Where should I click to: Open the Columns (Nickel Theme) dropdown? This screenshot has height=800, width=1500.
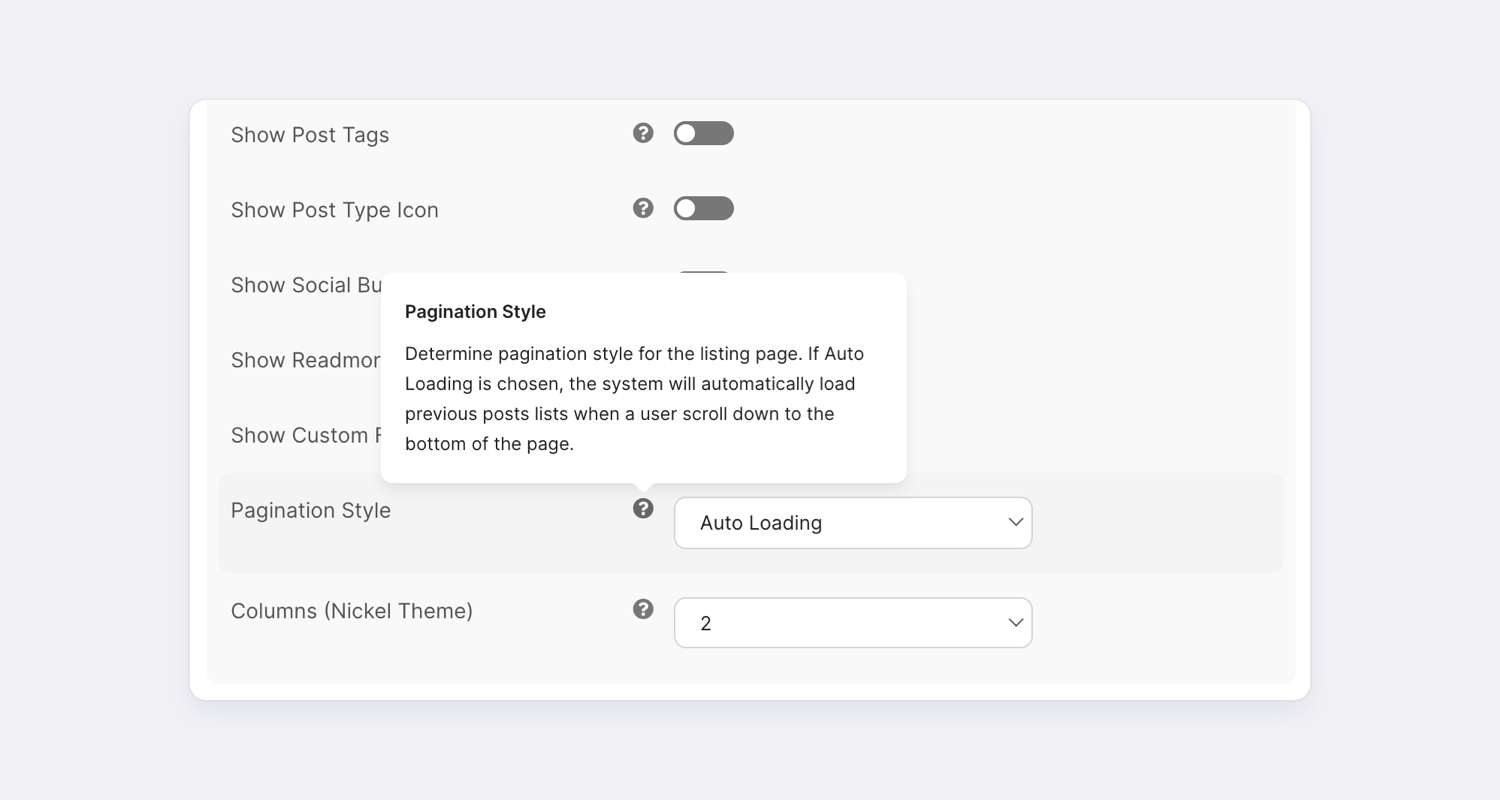[852, 622]
